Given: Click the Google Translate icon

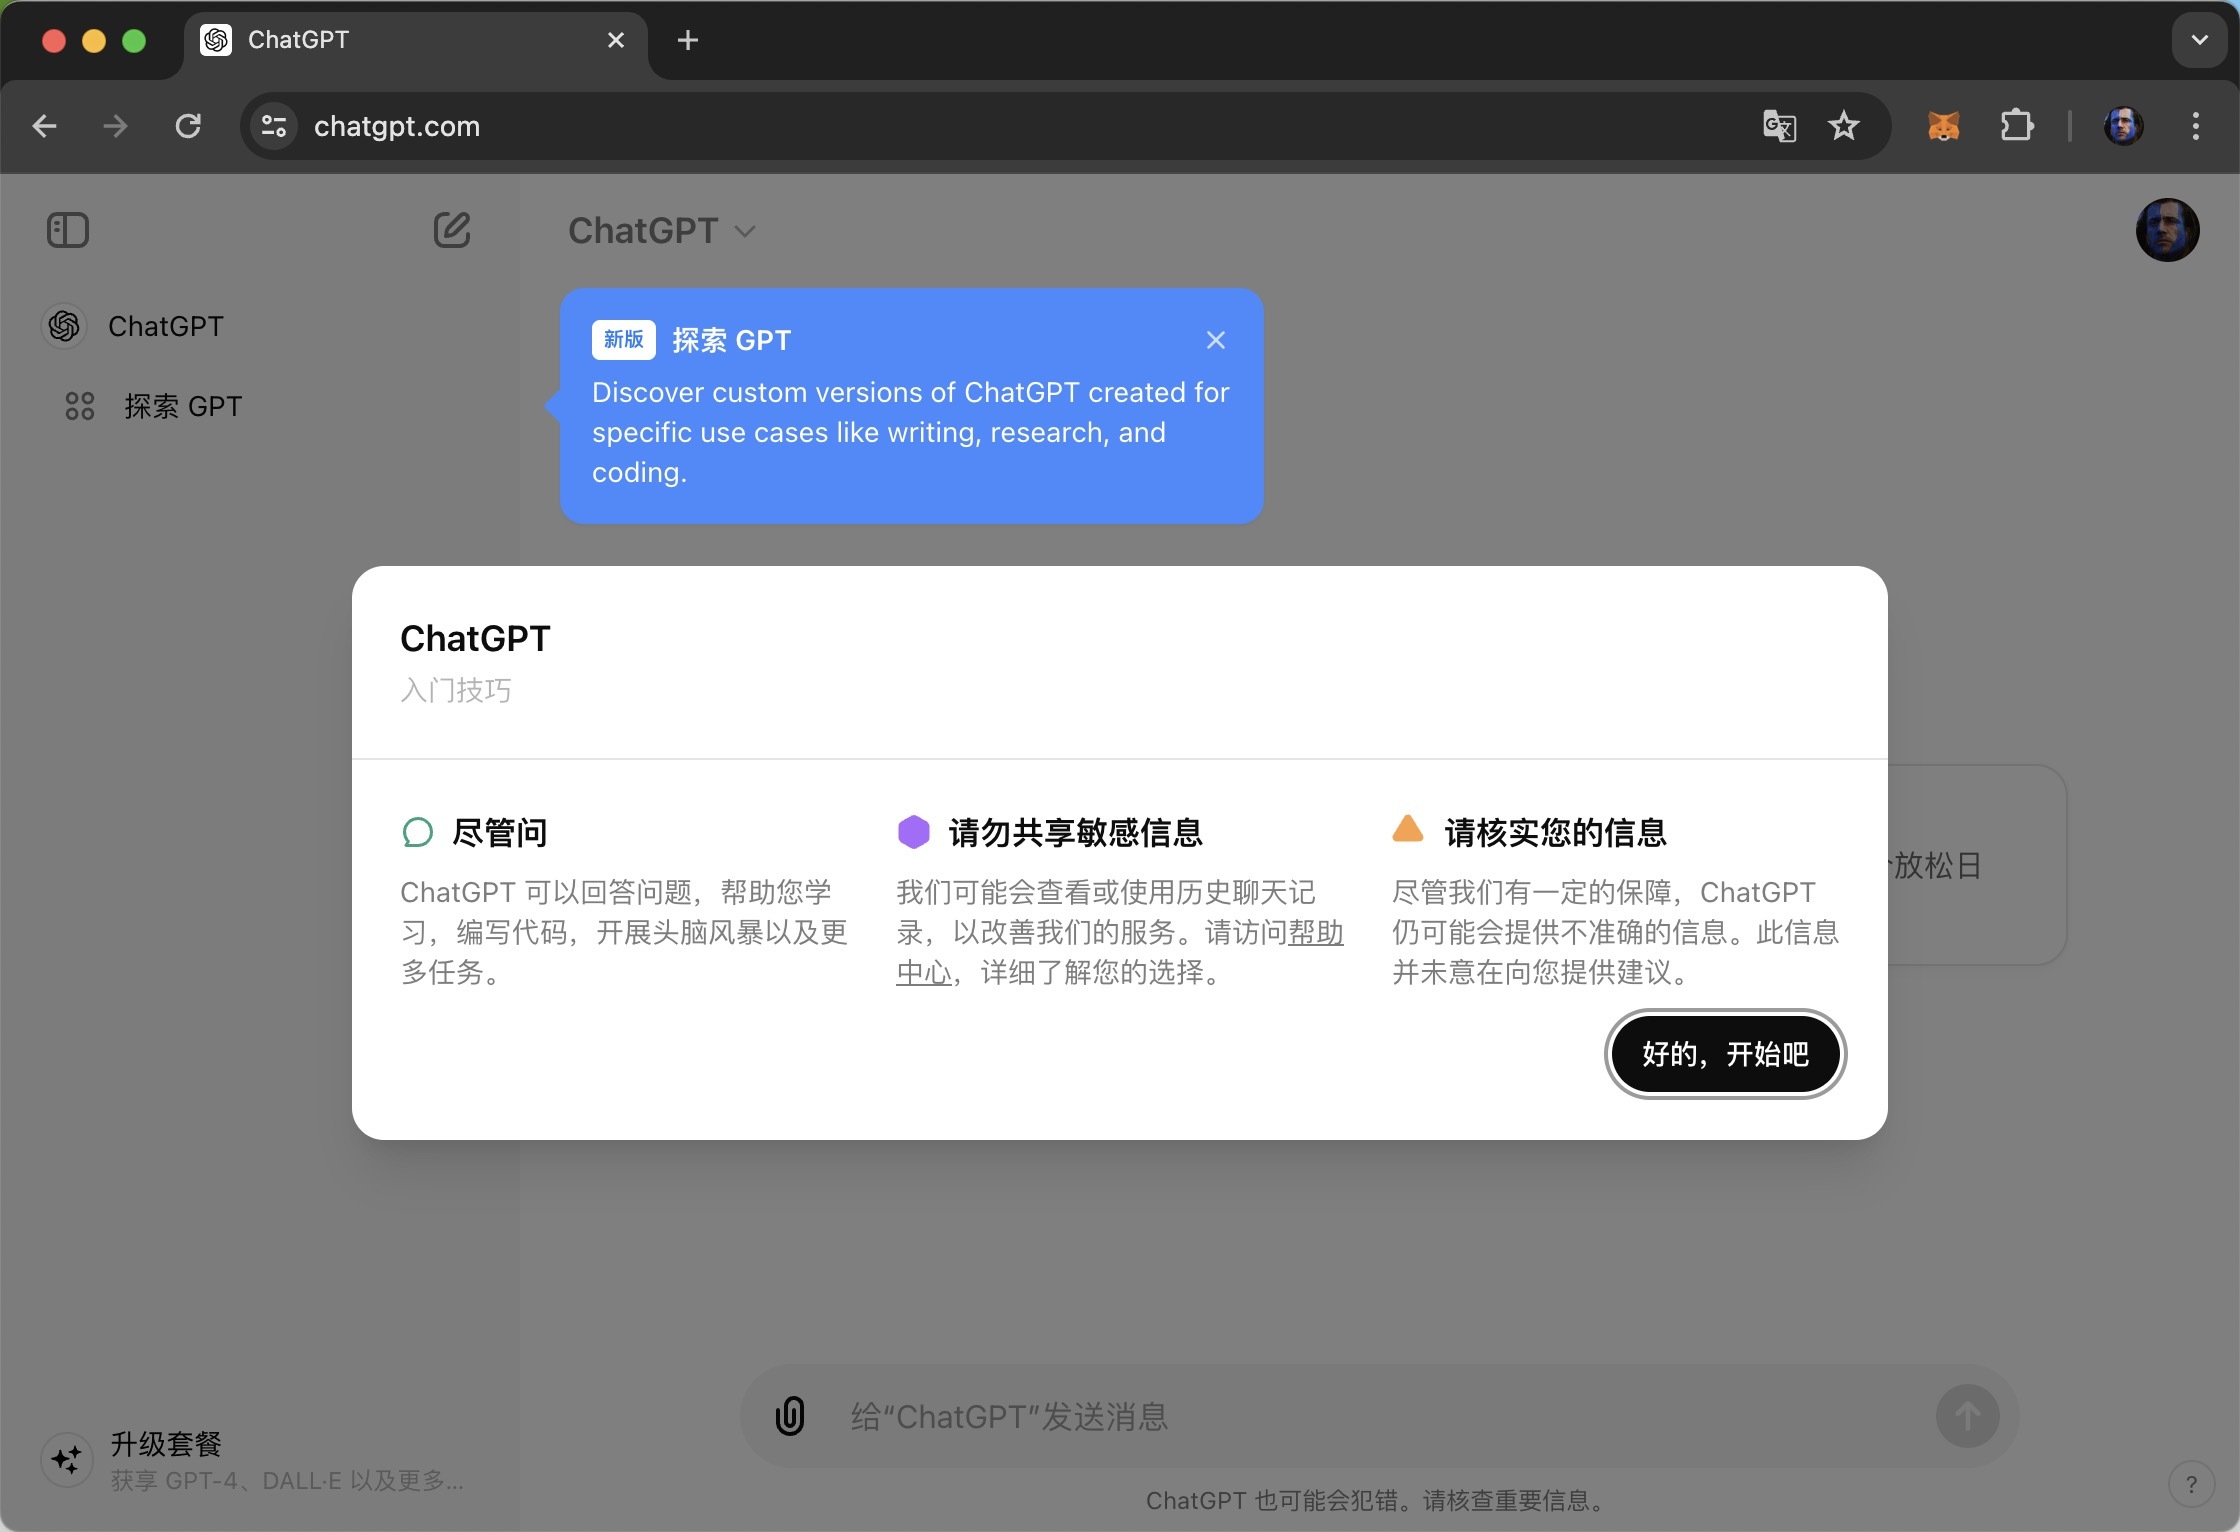Looking at the screenshot, I should click(1779, 126).
